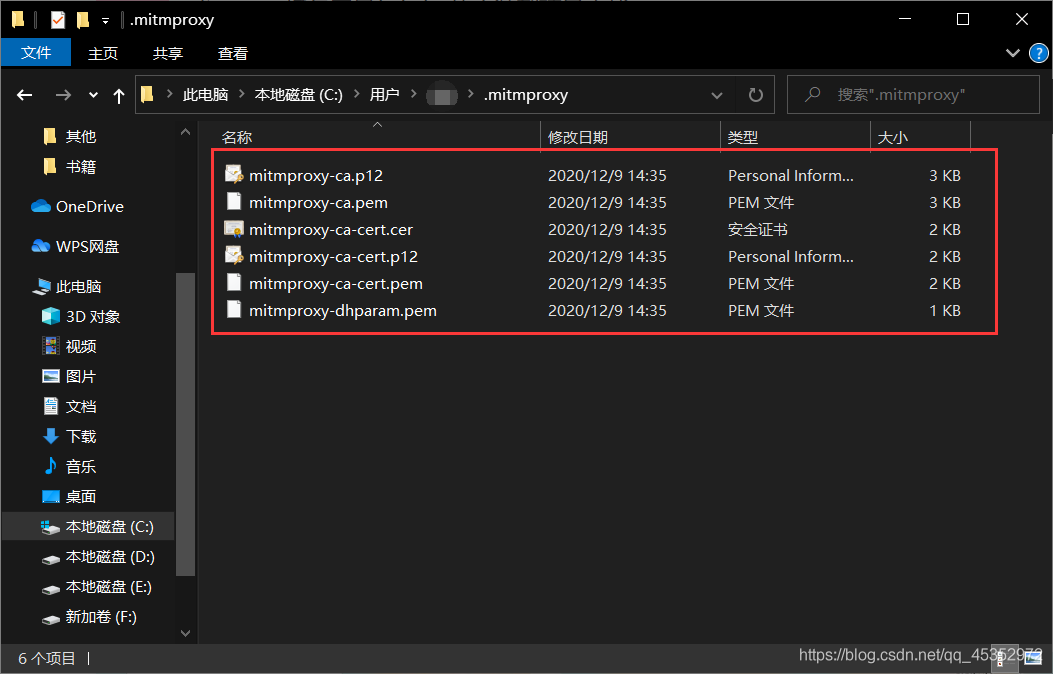Click the mitmproxy-ca.pem file icon
This screenshot has width=1053, height=674.
[x=234, y=201]
